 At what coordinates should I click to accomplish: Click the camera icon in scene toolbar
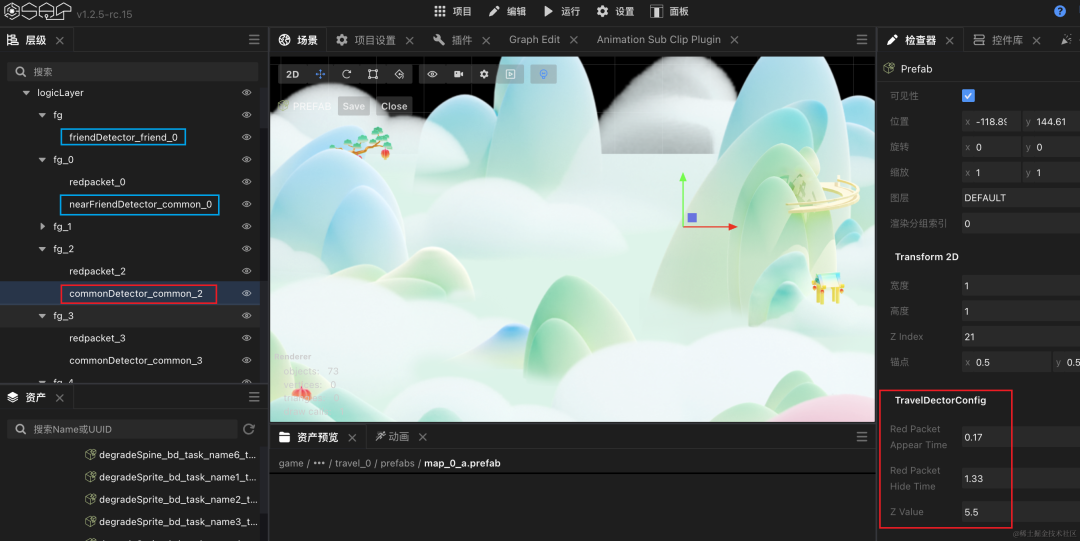pyautogui.click(x=458, y=74)
